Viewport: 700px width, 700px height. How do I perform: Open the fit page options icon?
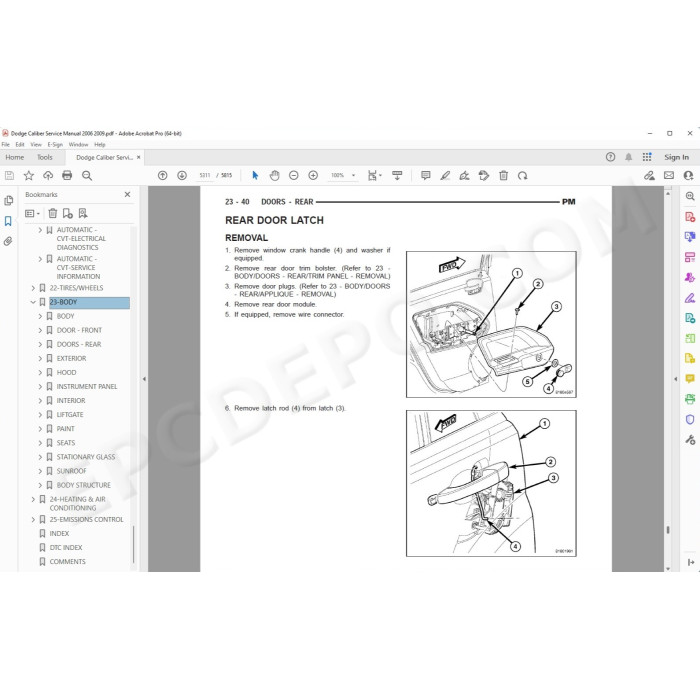[x=374, y=175]
